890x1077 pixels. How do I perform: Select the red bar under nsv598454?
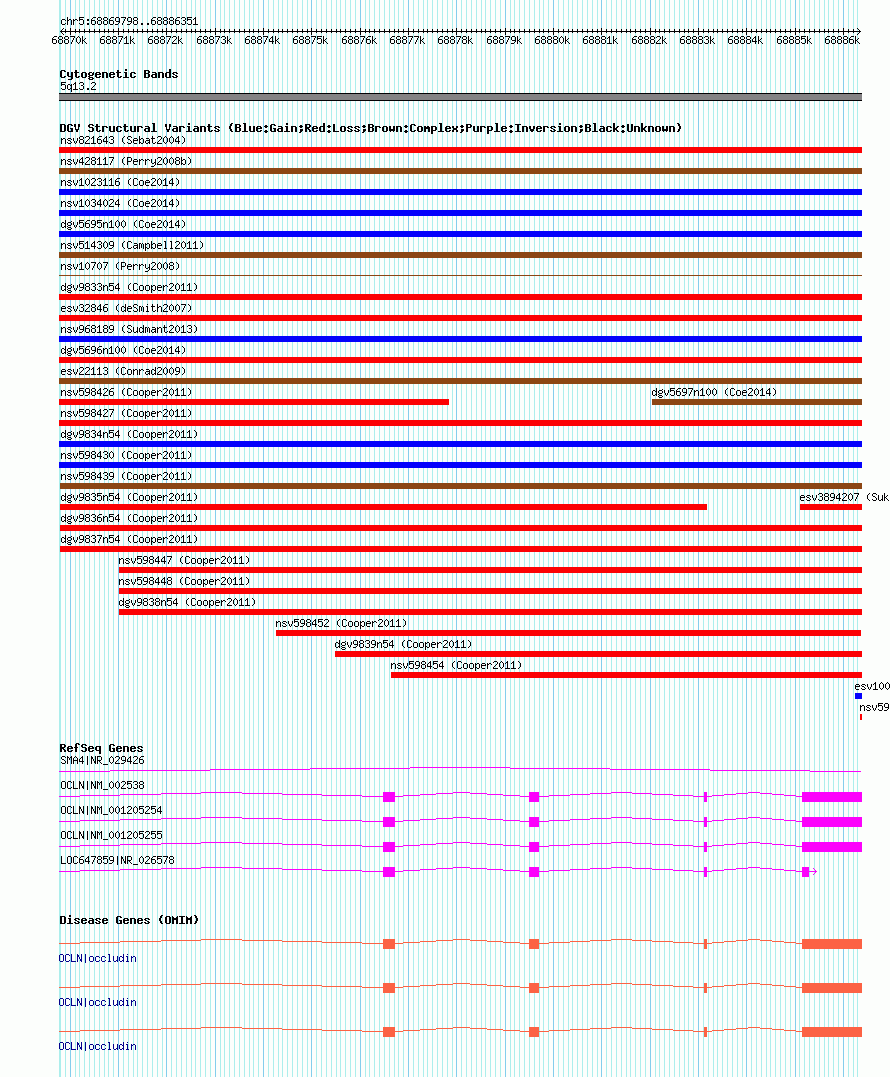[x=626, y=675]
